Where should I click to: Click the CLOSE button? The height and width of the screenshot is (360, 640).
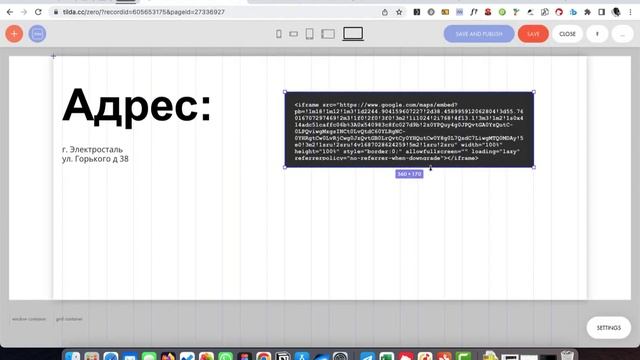(567, 34)
